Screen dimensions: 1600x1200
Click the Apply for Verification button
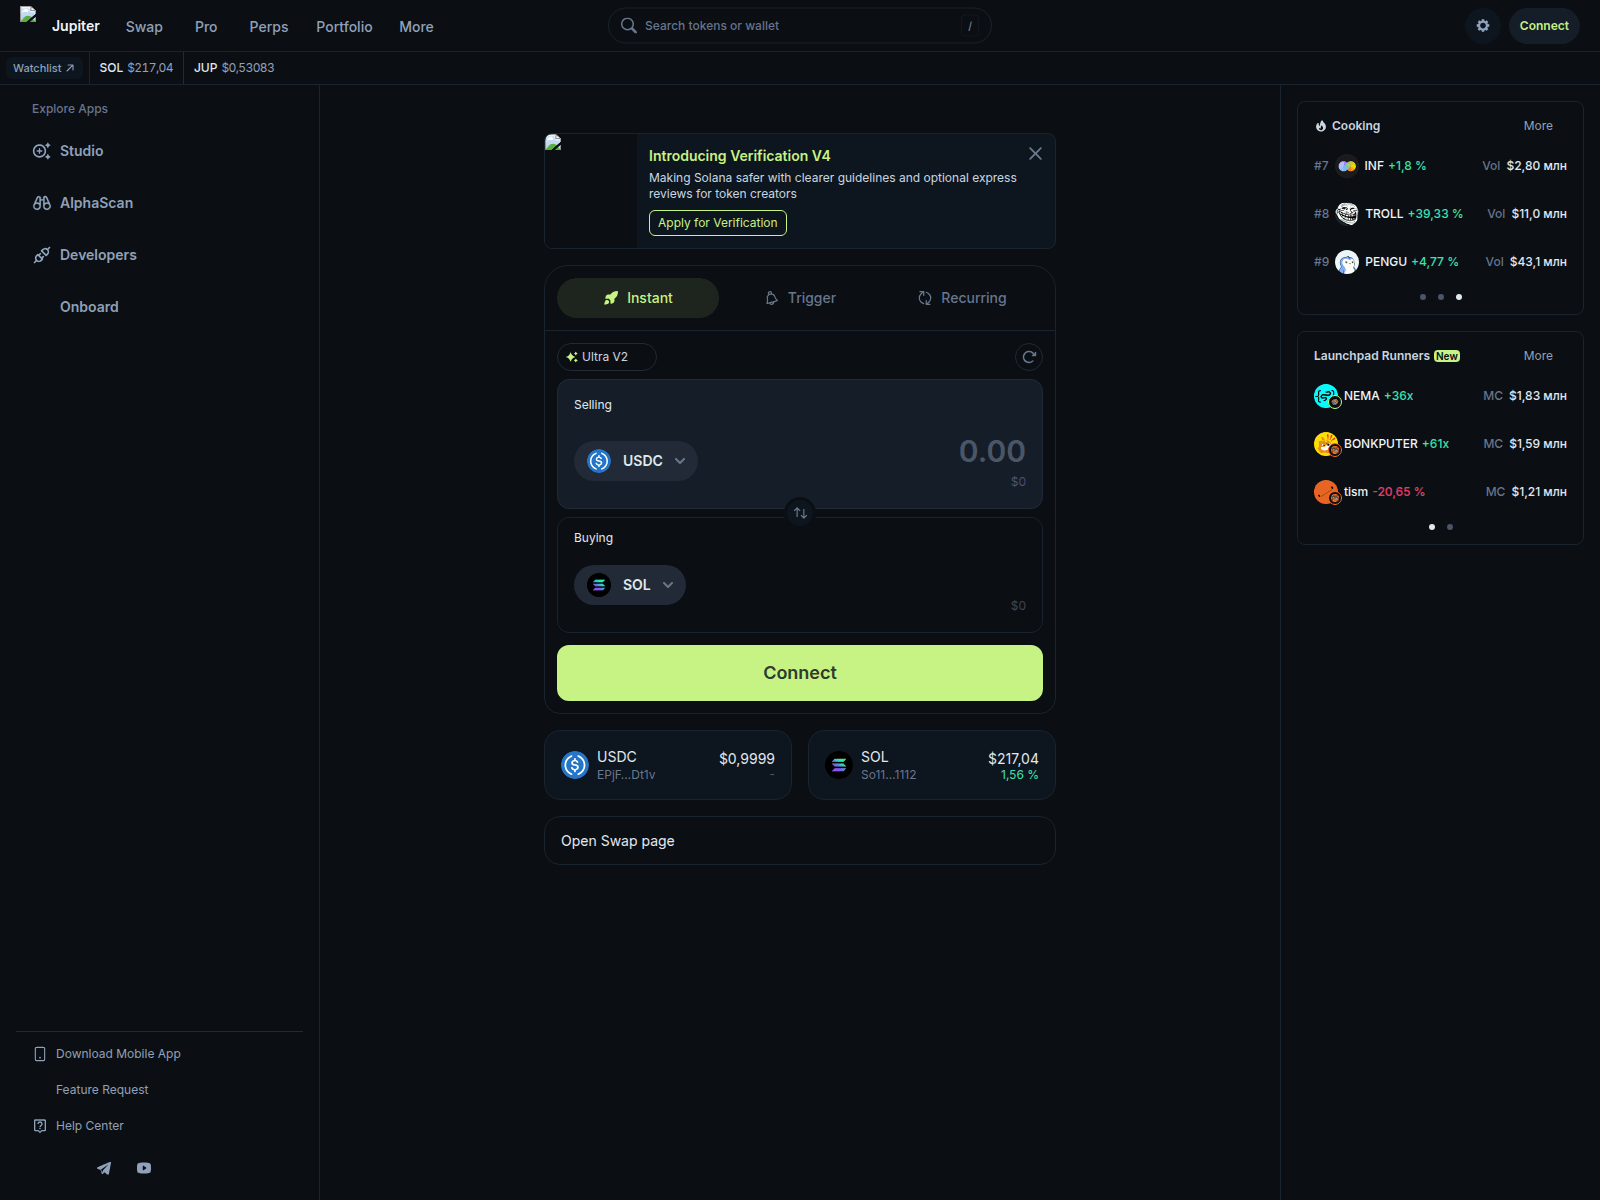click(717, 223)
